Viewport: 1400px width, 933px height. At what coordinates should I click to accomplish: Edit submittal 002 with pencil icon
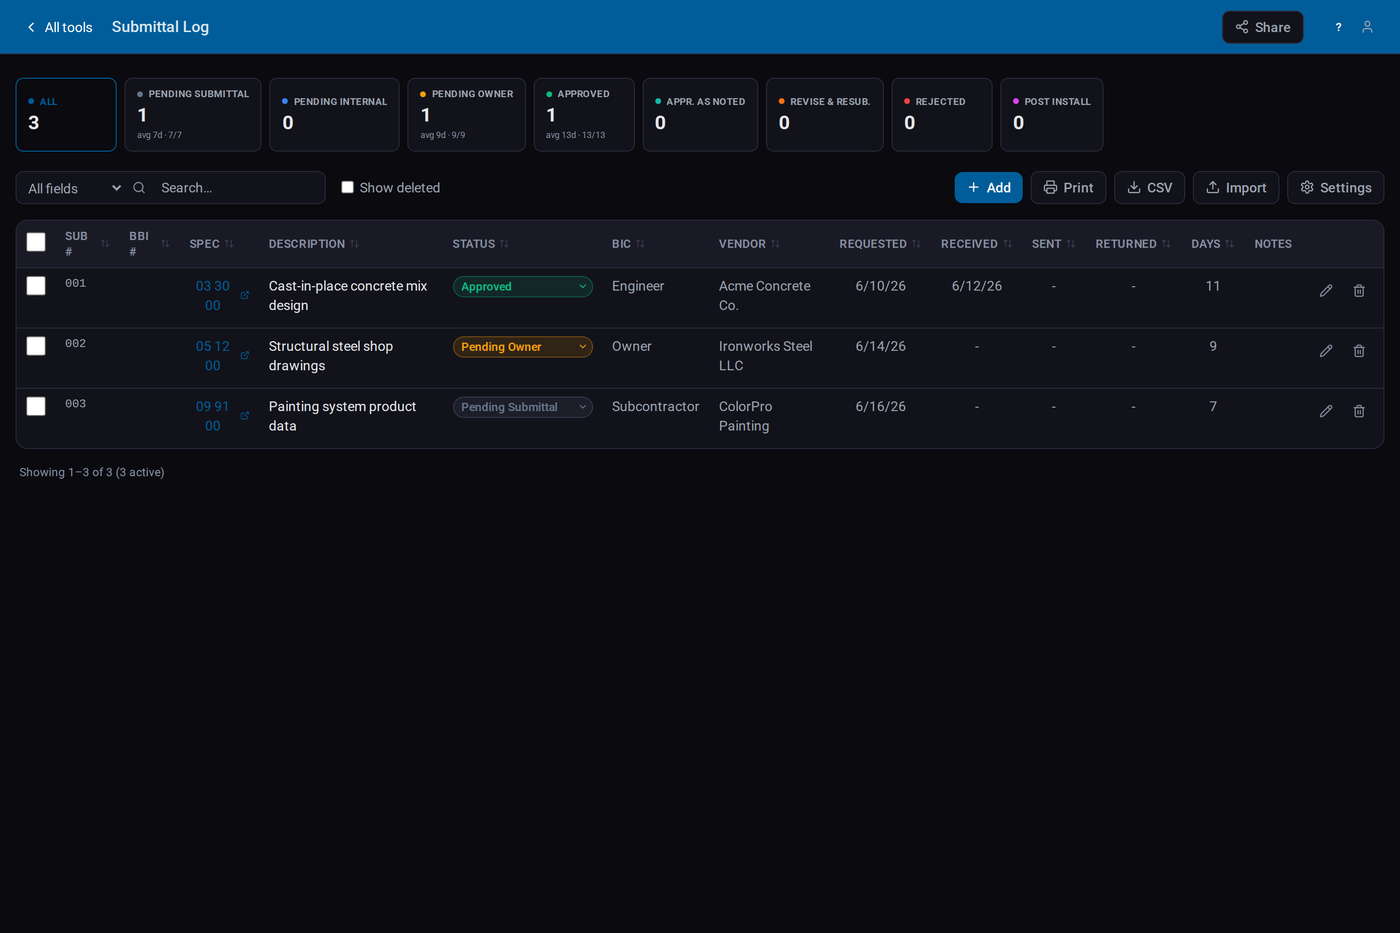coord(1326,351)
